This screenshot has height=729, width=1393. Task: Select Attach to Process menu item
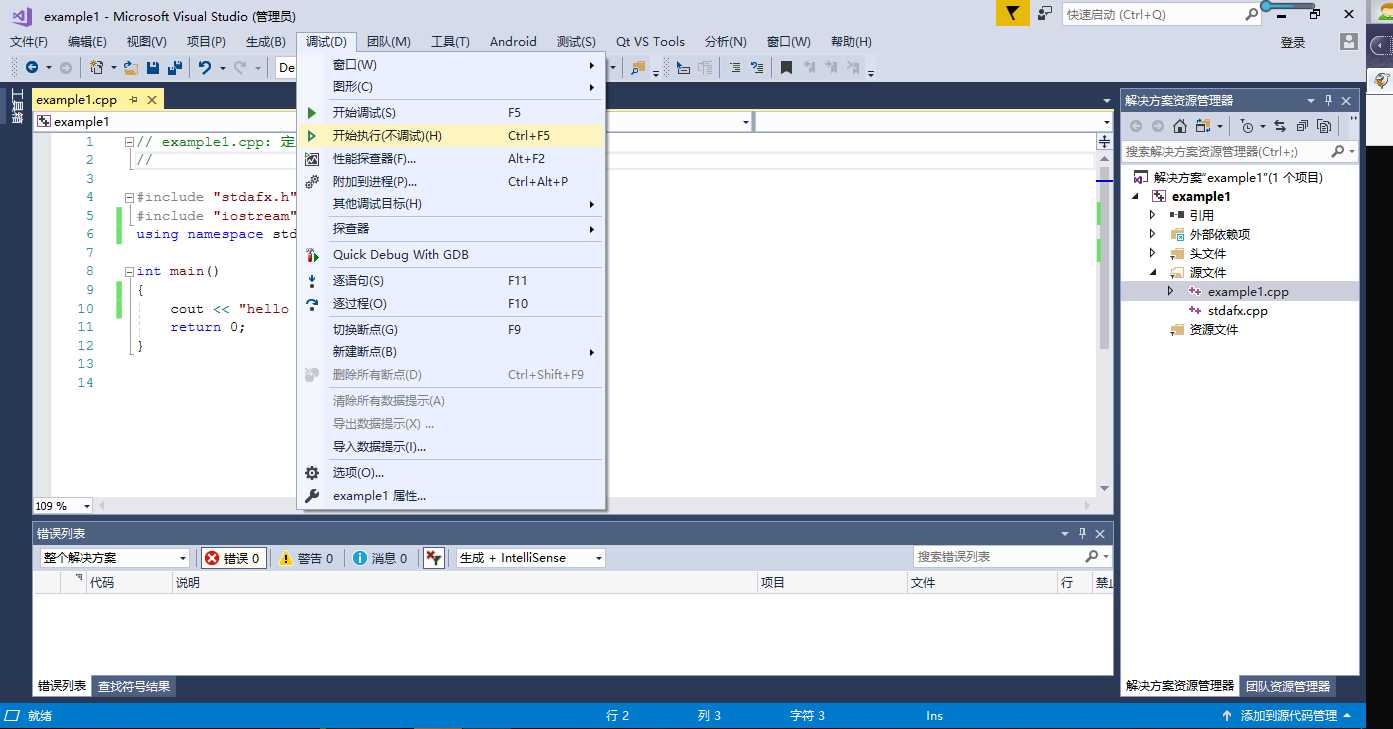(x=451, y=181)
